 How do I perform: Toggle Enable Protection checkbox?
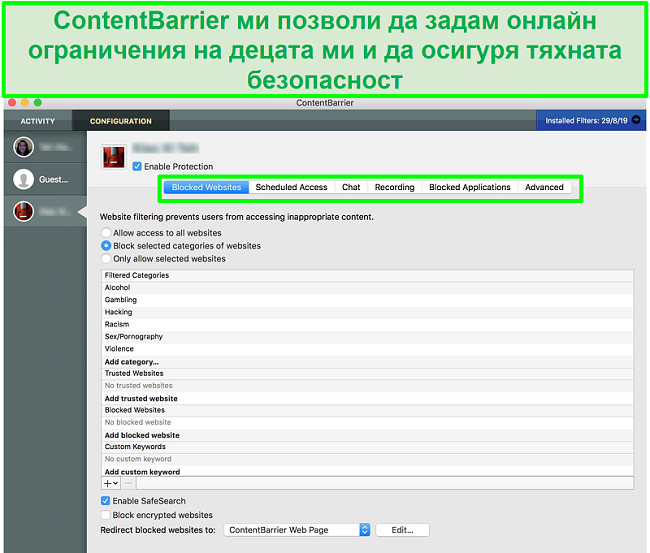click(x=137, y=167)
